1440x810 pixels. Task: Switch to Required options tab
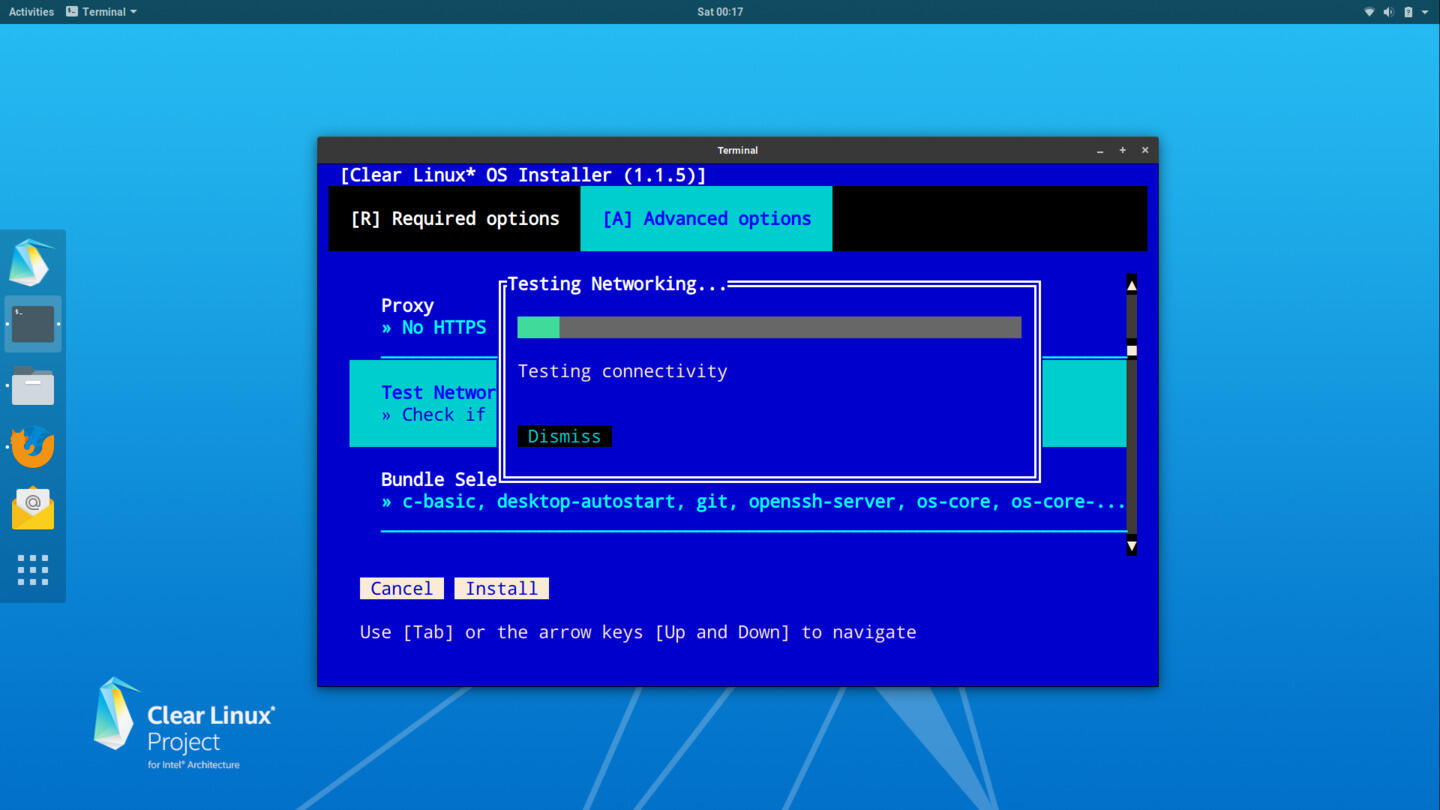[x=455, y=218]
